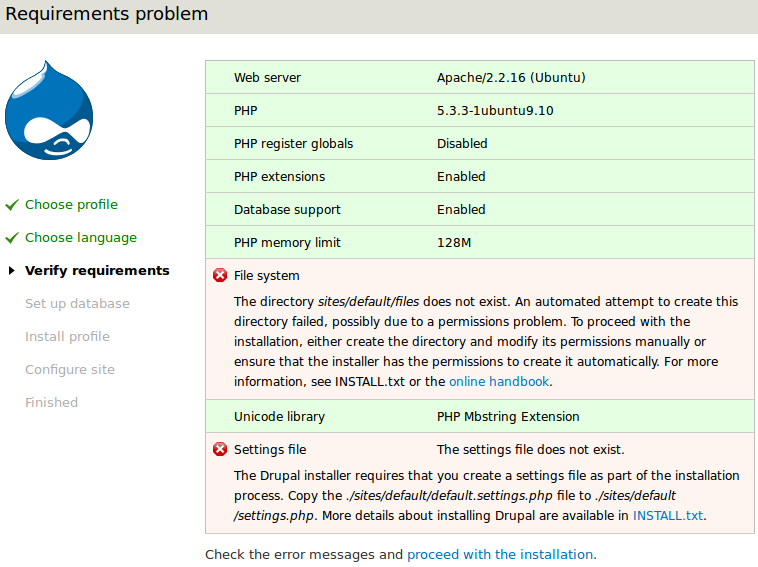Click the Drupal drop logo
The width and height of the screenshot is (758, 567).
point(49,111)
